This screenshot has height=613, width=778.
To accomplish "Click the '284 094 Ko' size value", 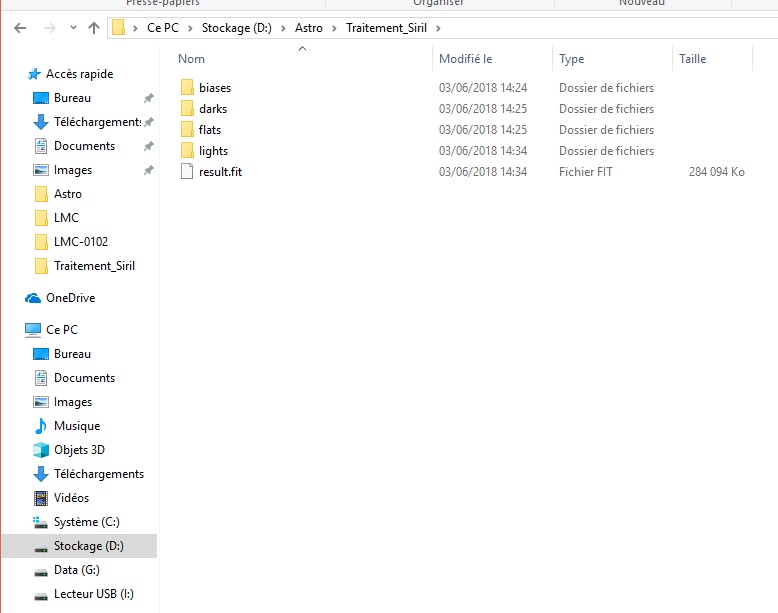I will [716, 172].
